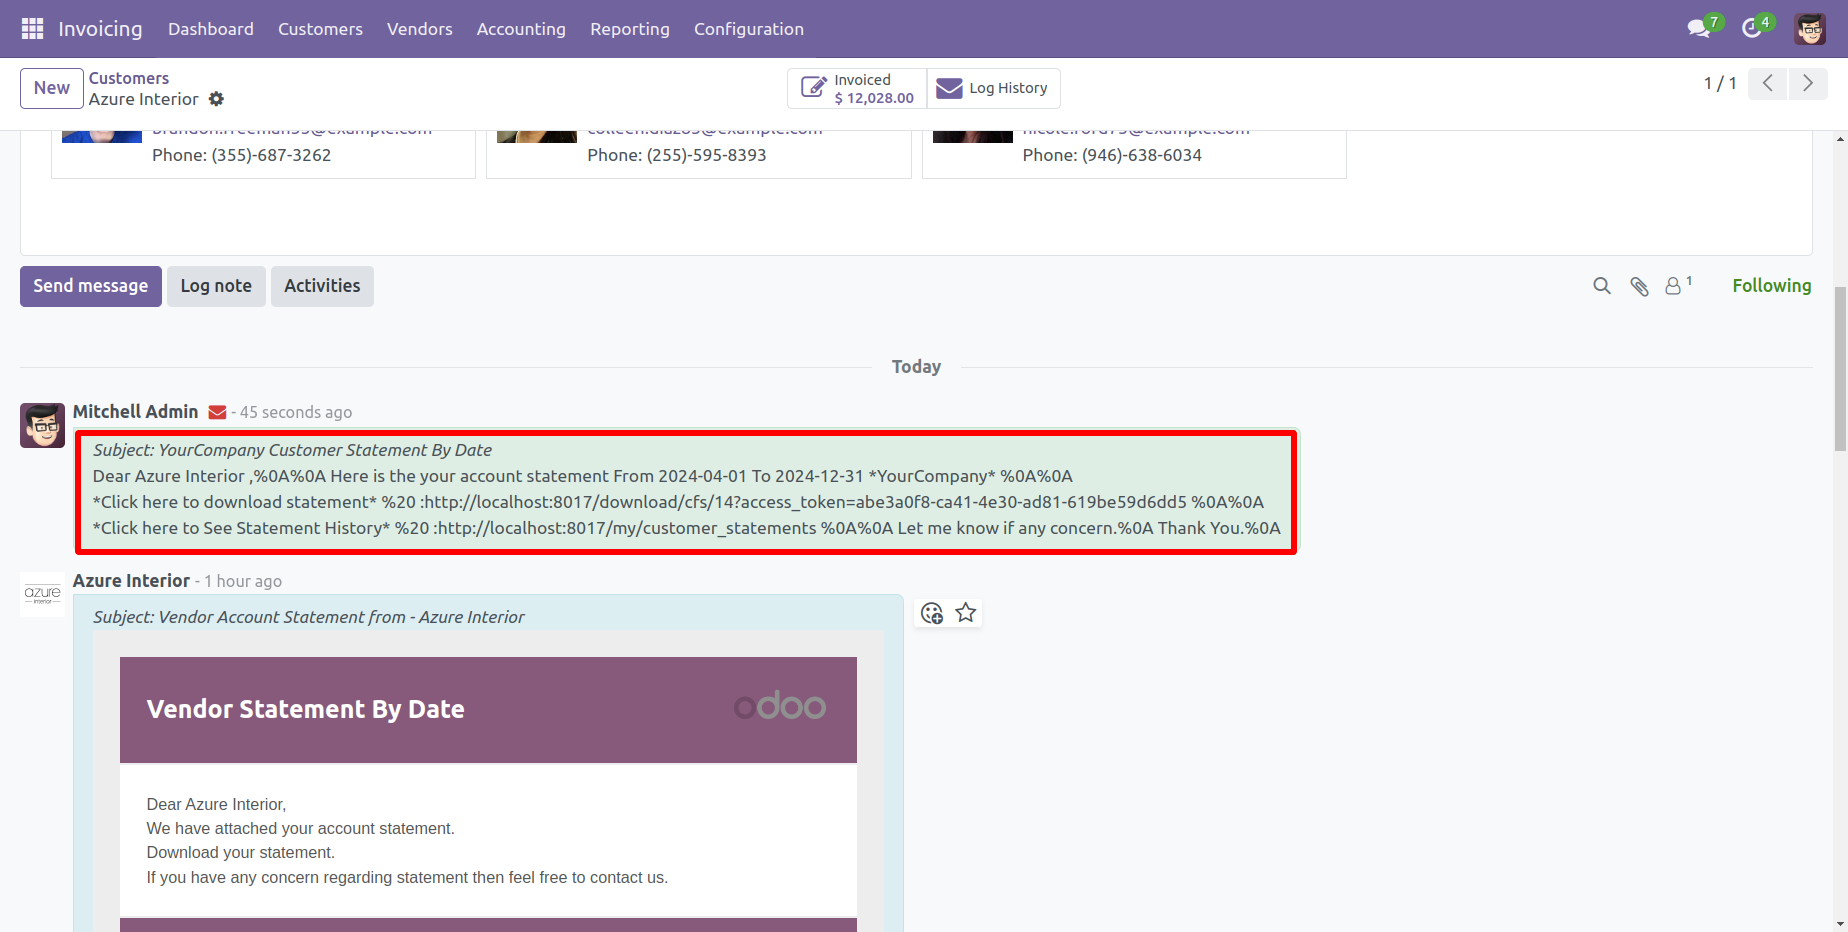
Task: Open the Activities button
Action: [322, 286]
